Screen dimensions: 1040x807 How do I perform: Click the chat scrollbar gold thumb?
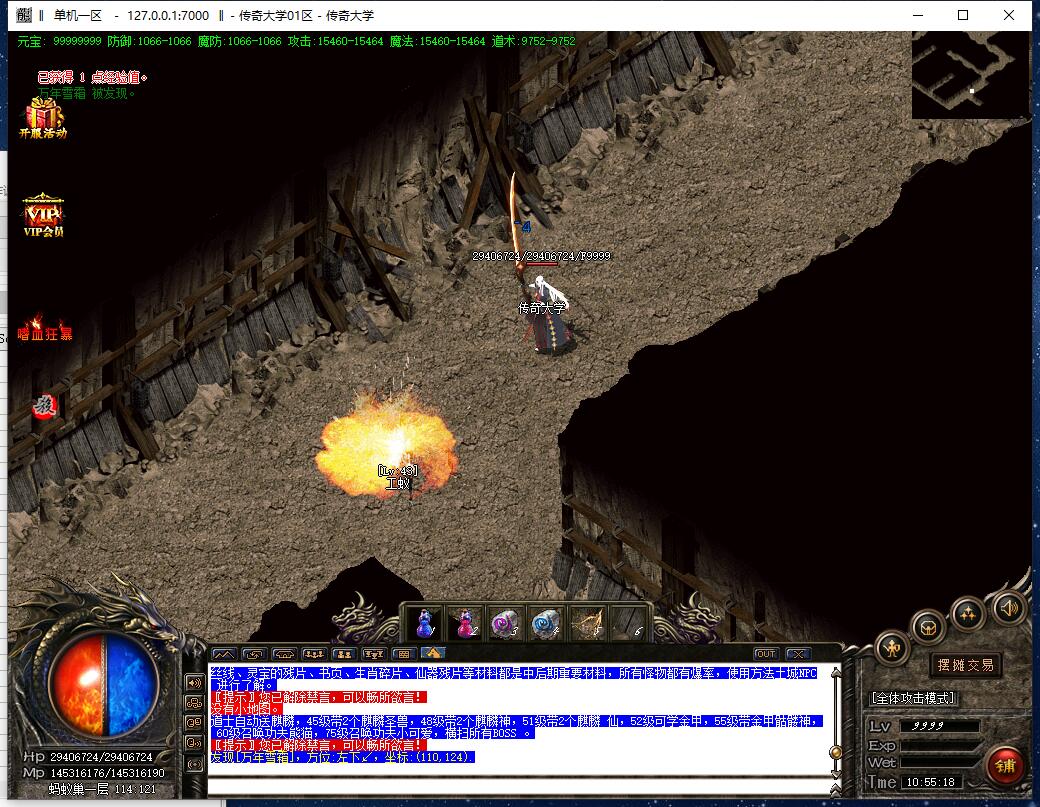[x=836, y=752]
